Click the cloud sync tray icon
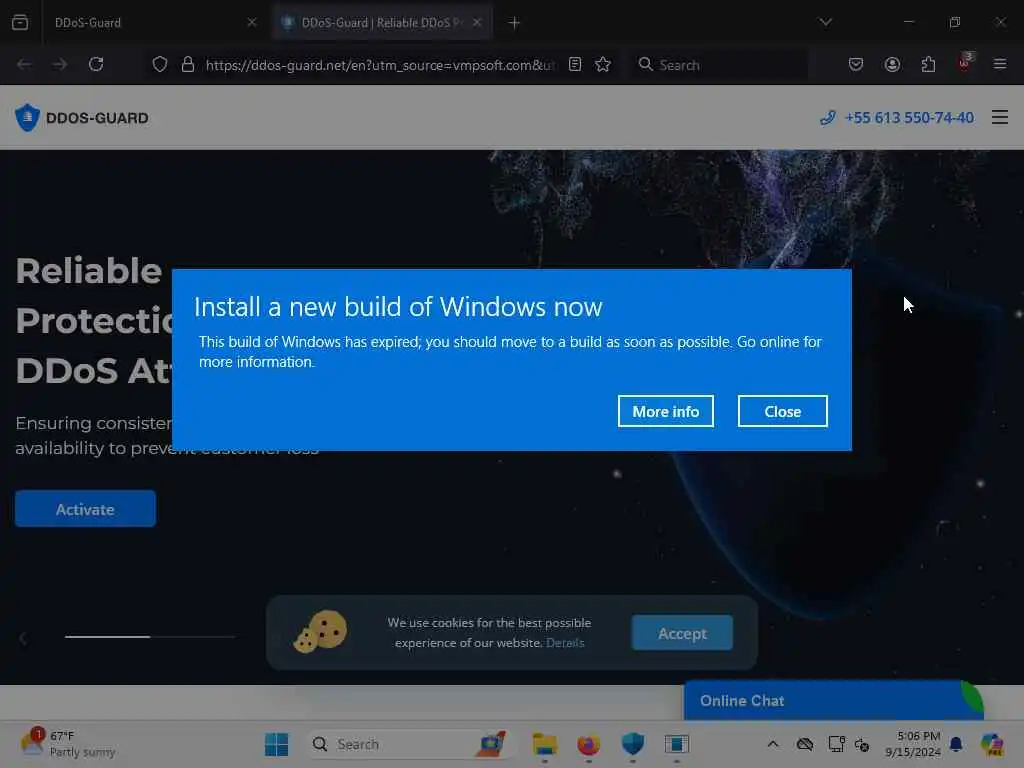The width and height of the screenshot is (1024, 768). coord(805,744)
